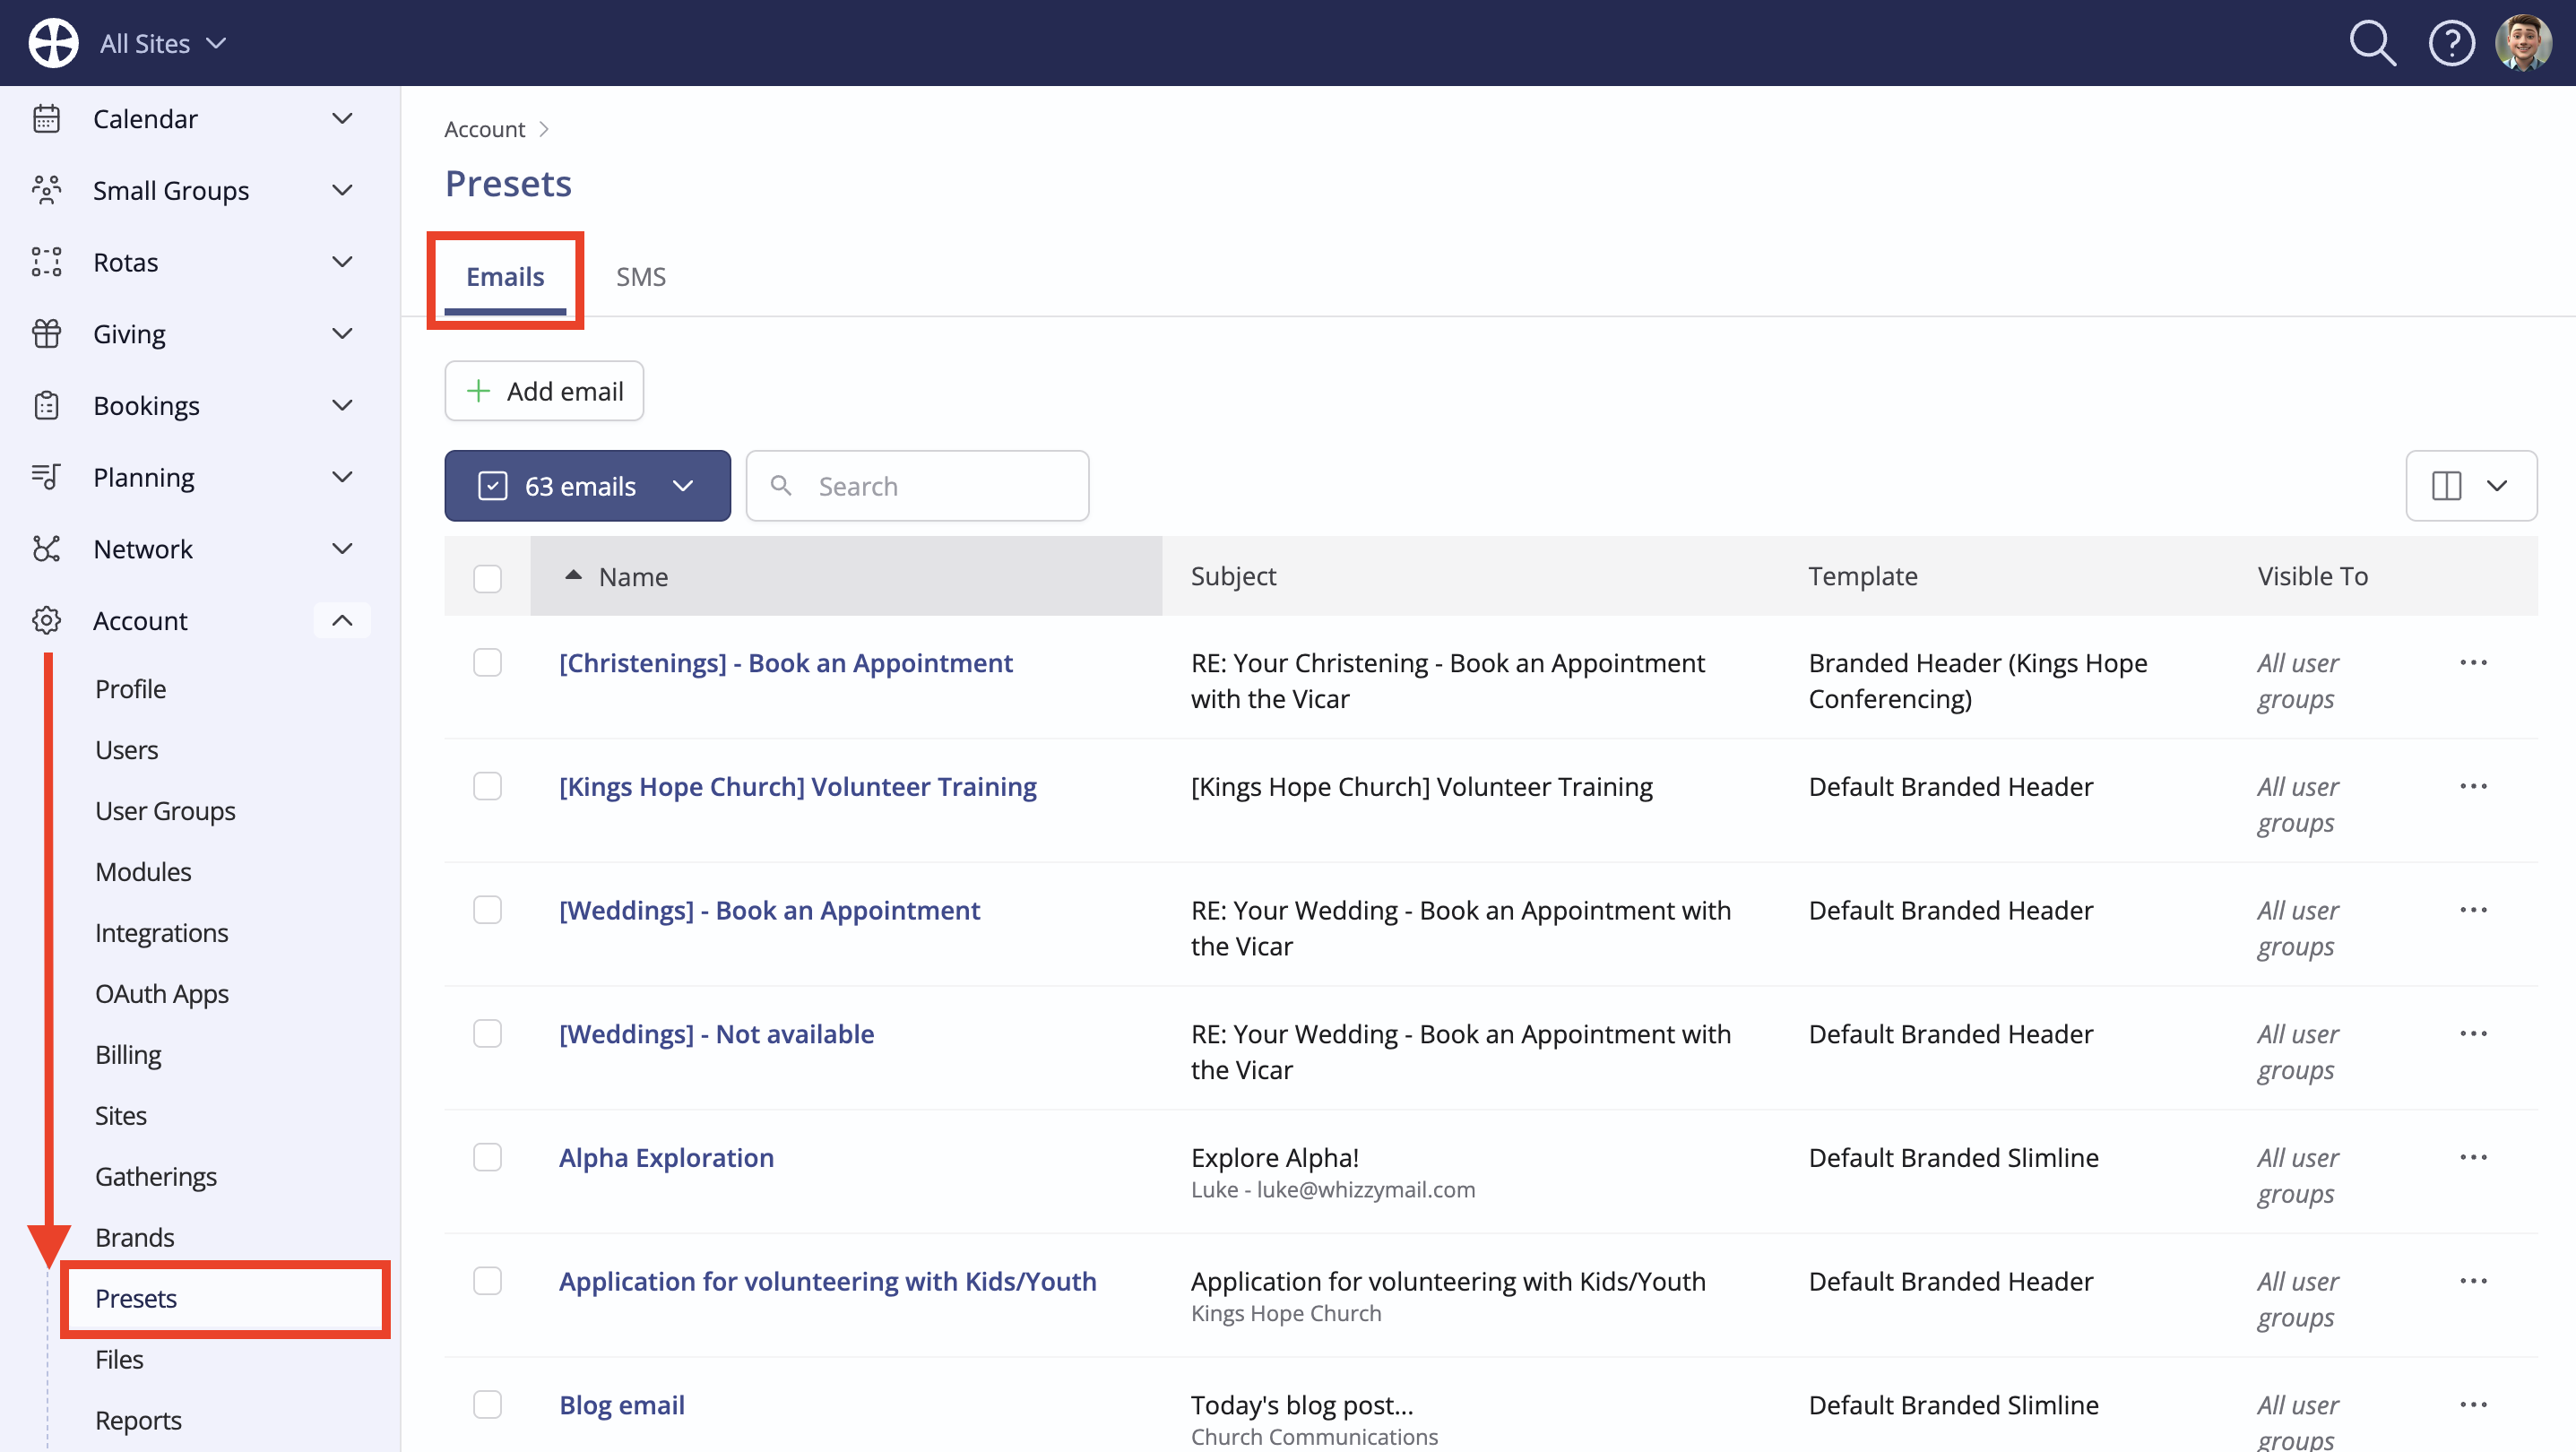Open the Alpha Exploration preset link
Viewport: 2576px width, 1452px height.
pyautogui.click(x=666, y=1158)
